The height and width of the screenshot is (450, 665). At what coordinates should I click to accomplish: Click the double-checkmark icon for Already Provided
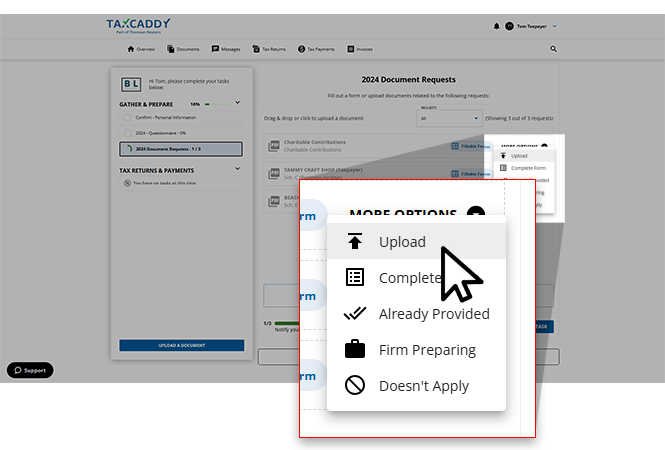coord(355,313)
